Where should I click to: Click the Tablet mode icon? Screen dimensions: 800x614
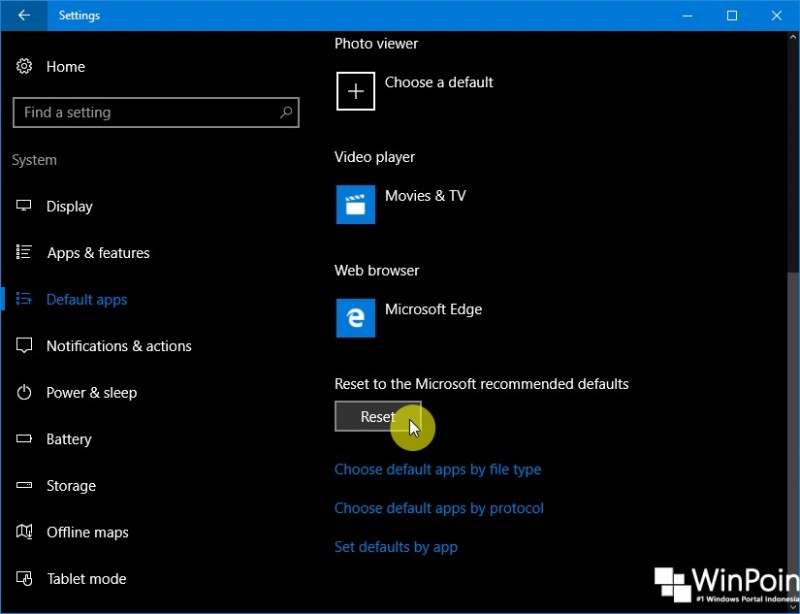24,578
